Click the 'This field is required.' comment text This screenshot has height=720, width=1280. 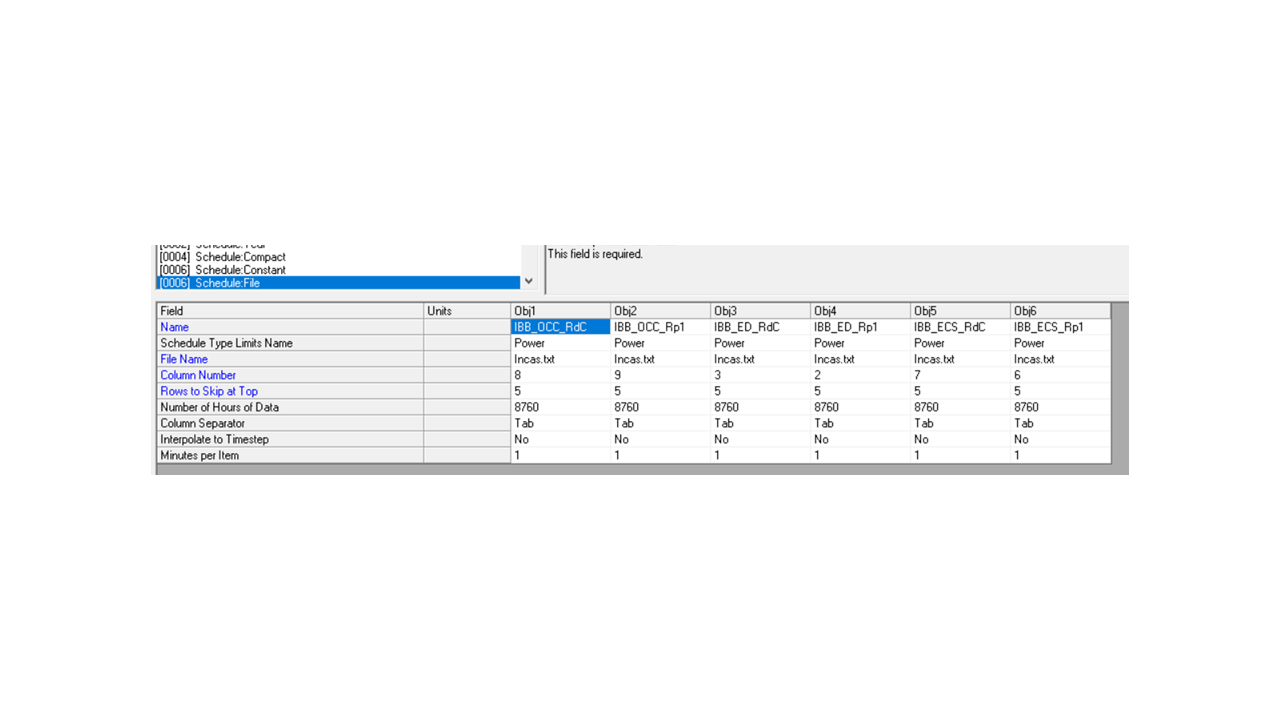click(x=595, y=254)
